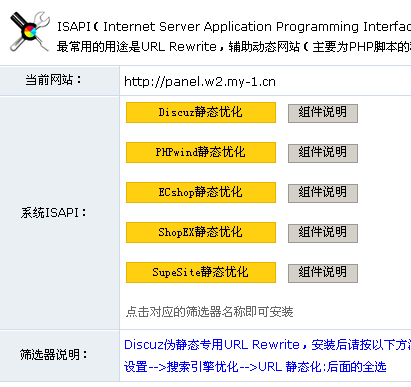Screen dimensions: 411x387
Task: Install PHPwind静态优化 filter
Action: (x=201, y=153)
